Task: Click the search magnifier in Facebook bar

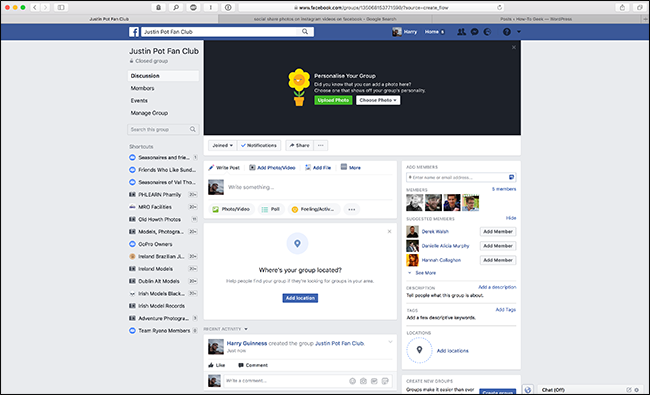Action: tap(305, 32)
